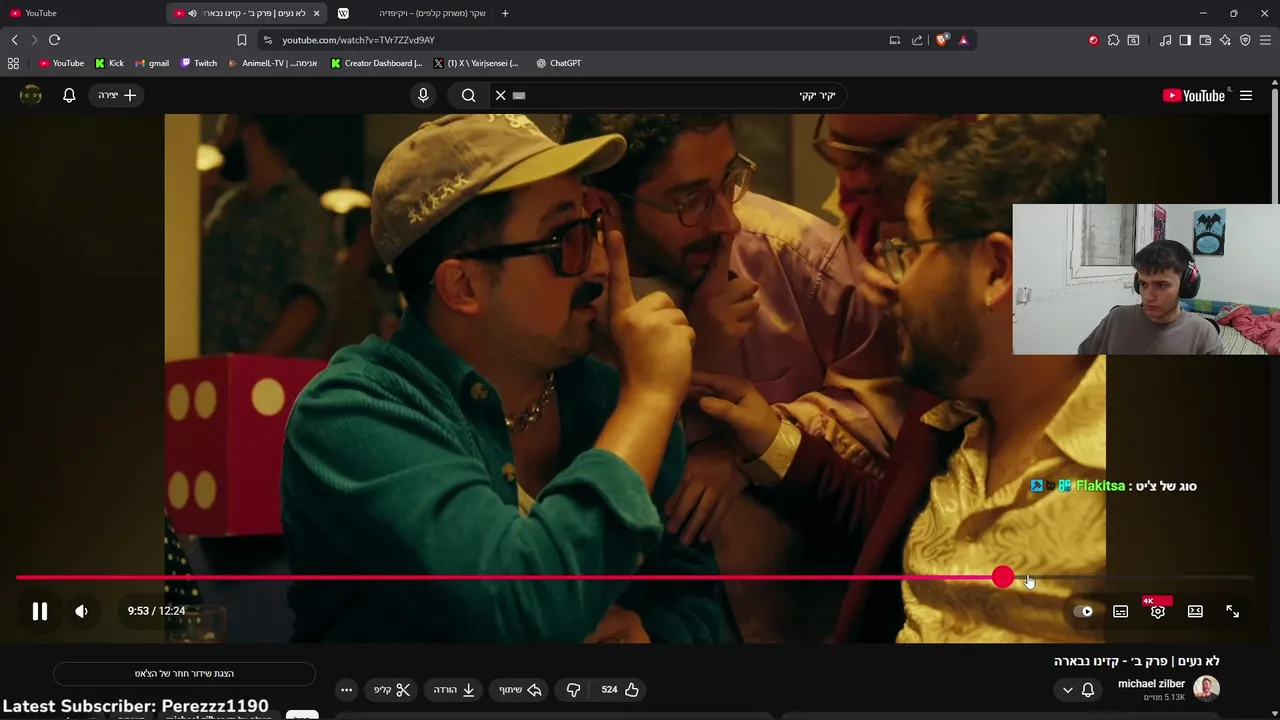This screenshot has height=720, width=1280.
Task: Go to YouTube home via the logo
Action: pos(1194,95)
